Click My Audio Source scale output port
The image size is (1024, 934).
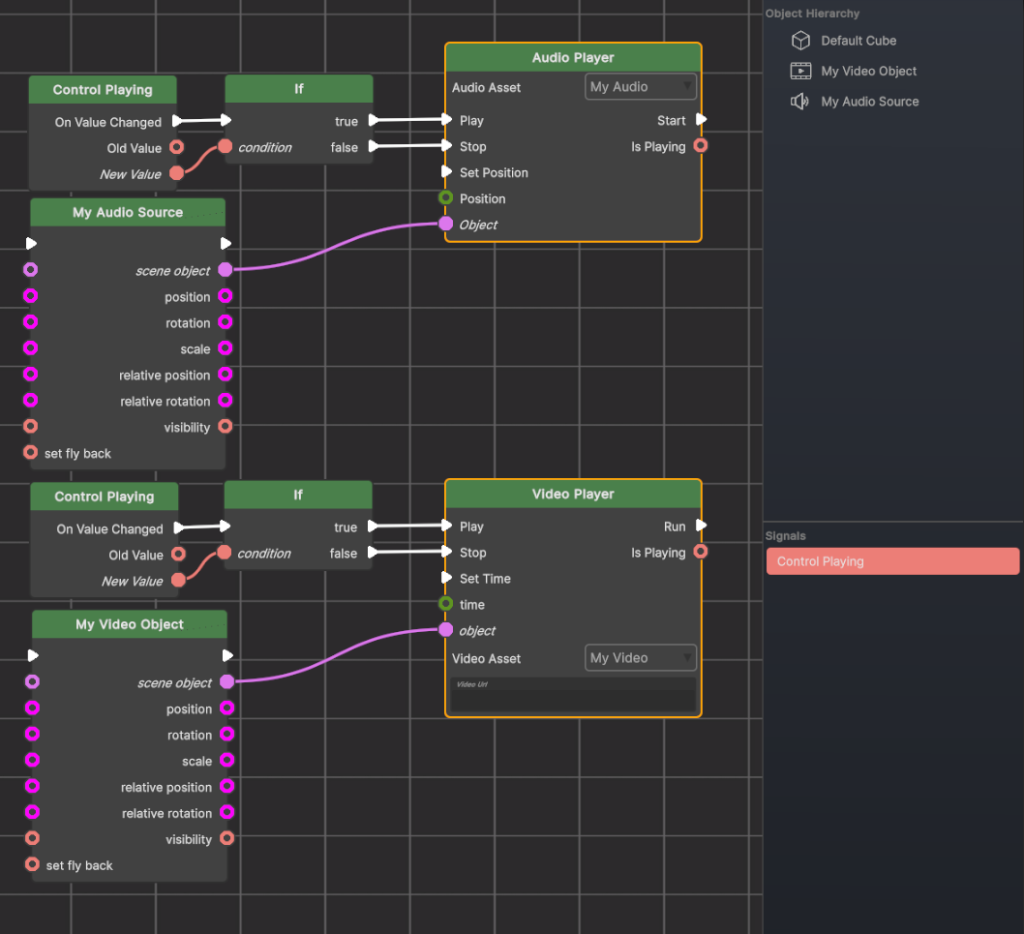(225, 348)
